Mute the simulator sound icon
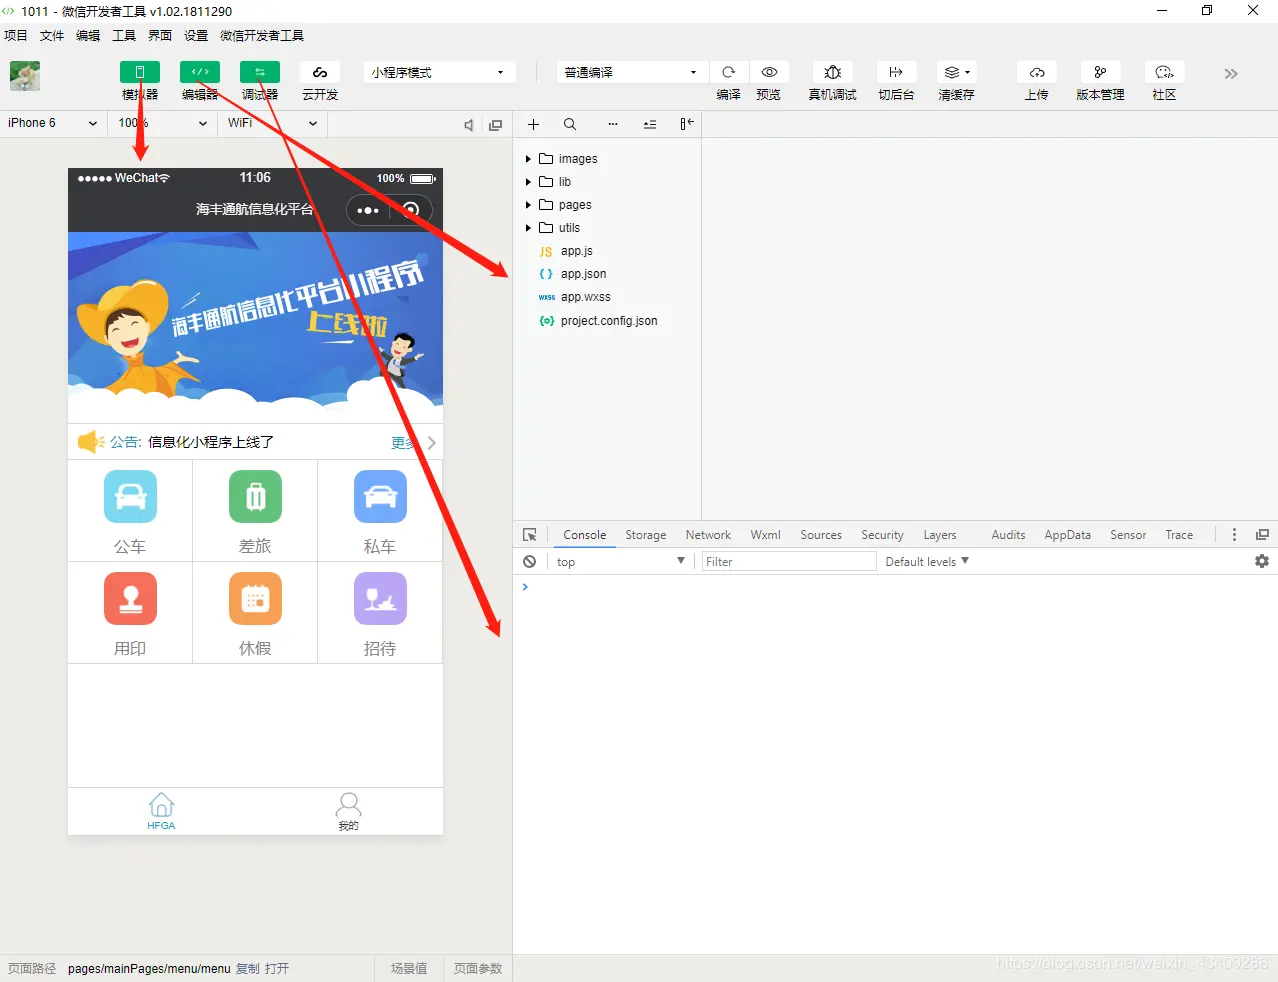 (468, 125)
